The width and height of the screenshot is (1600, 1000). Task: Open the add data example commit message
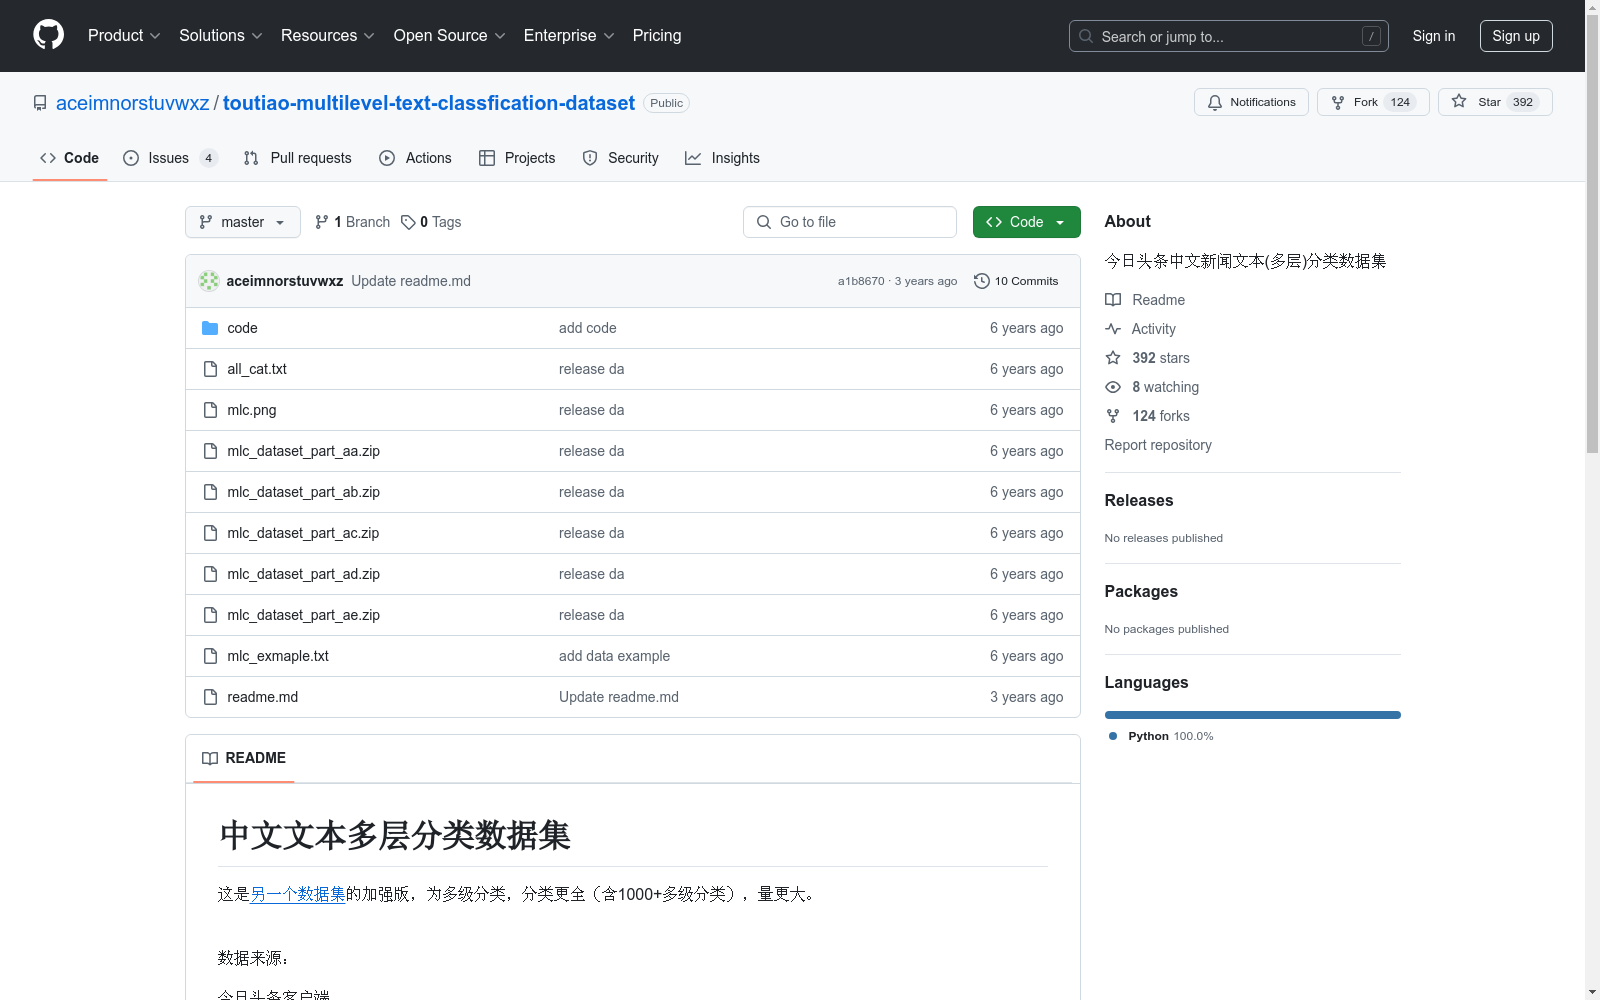coord(614,656)
